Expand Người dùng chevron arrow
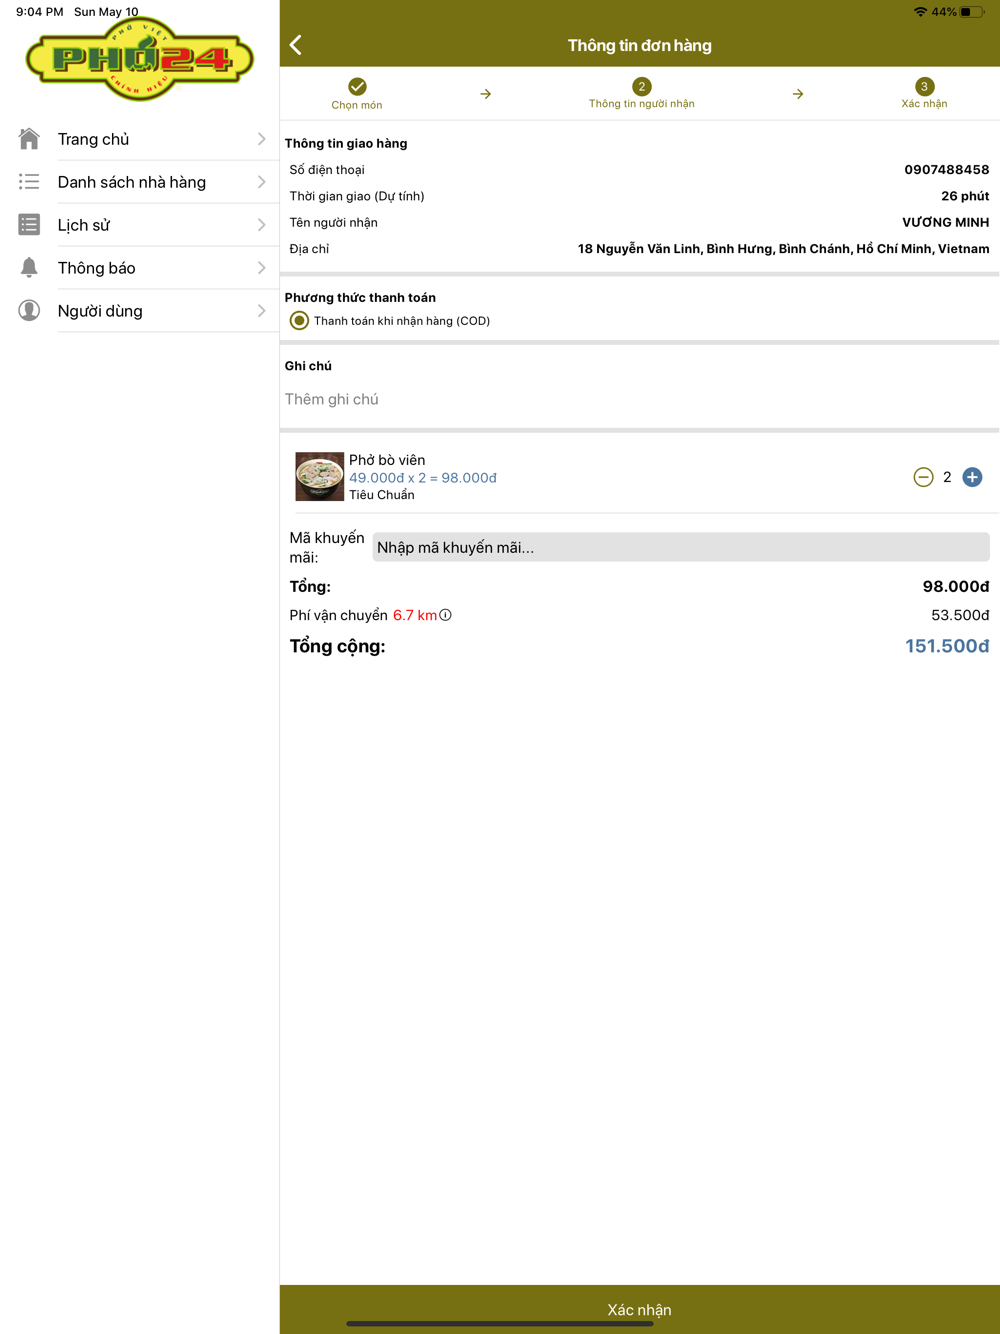Screen dimensions: 1000x1334 (x=261, y=311)
